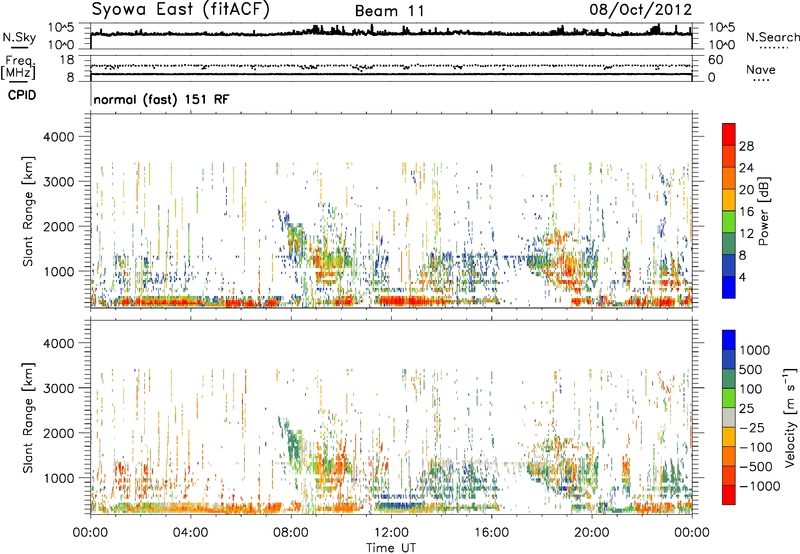Click the '4000' tick on velocity panel

tap(58, 343)
